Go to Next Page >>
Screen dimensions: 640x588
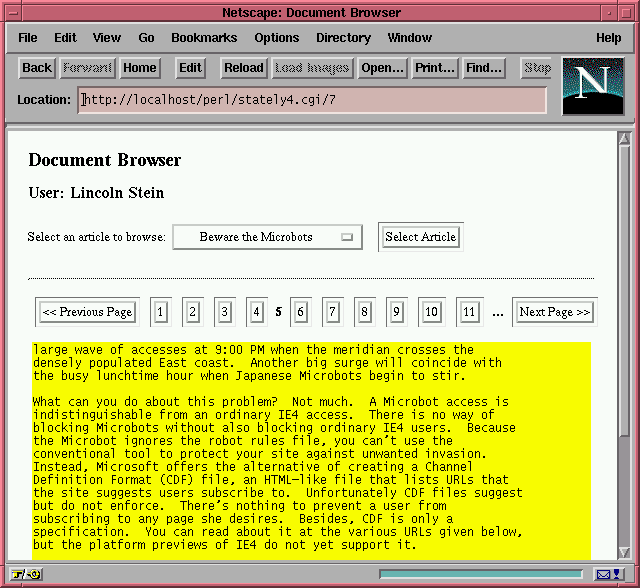point(555,312)
